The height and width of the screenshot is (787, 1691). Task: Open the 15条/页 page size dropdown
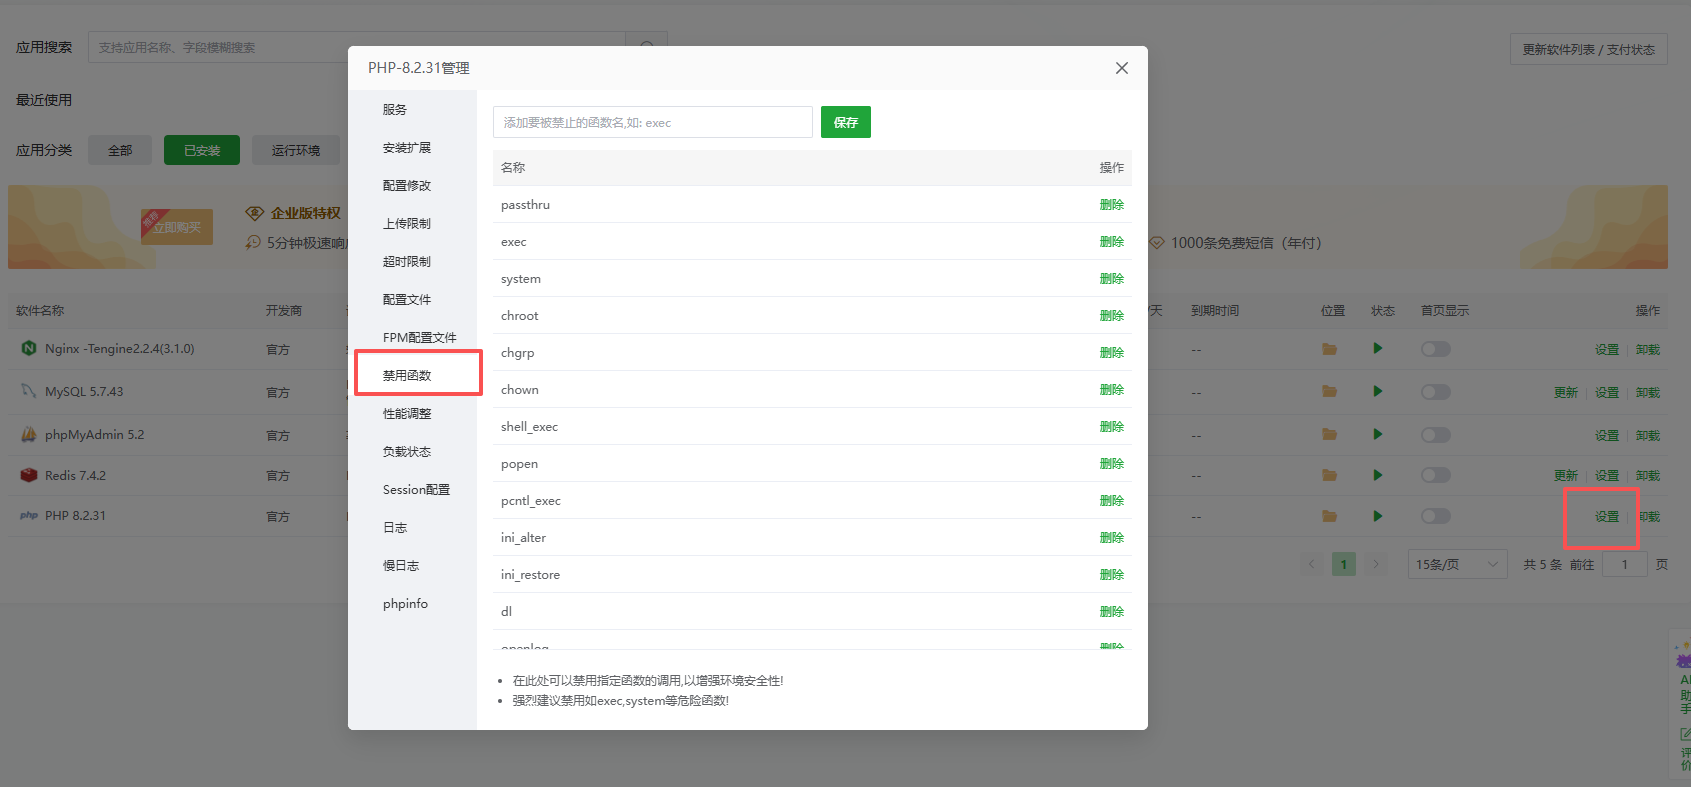point(1457,564)
